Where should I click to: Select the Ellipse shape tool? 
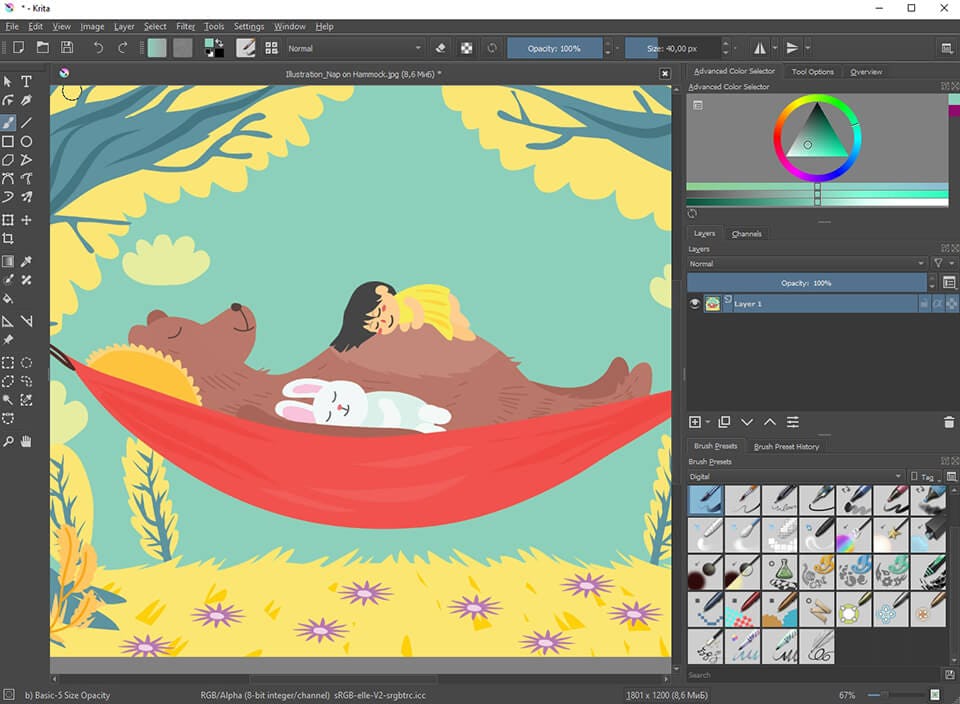pyautogui.click(x=27, y=142)
